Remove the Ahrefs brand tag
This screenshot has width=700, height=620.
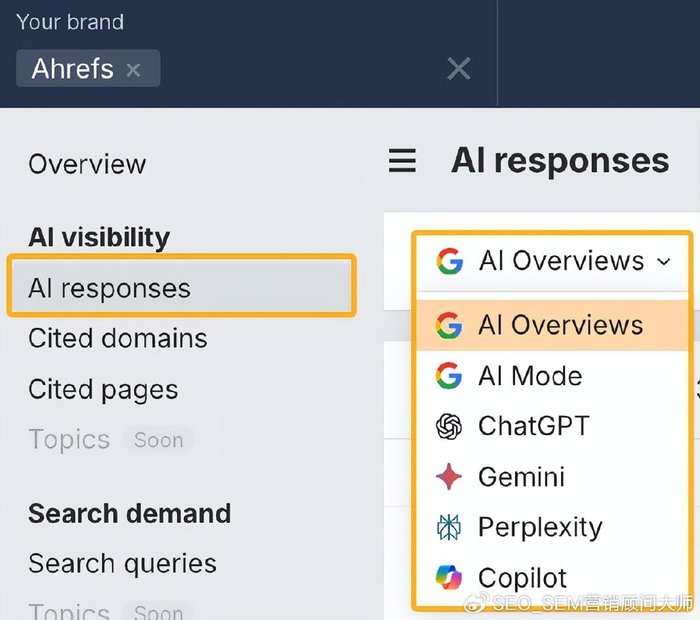coord(134,70)
